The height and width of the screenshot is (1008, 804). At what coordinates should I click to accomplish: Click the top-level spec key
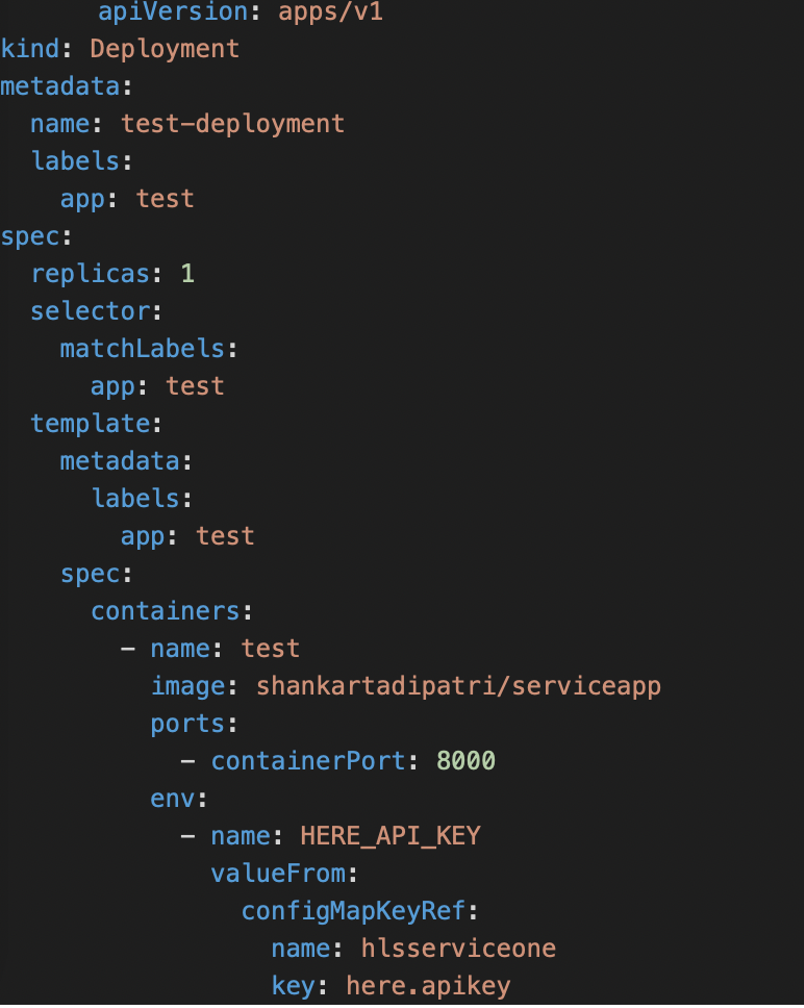tap(30, 237)
